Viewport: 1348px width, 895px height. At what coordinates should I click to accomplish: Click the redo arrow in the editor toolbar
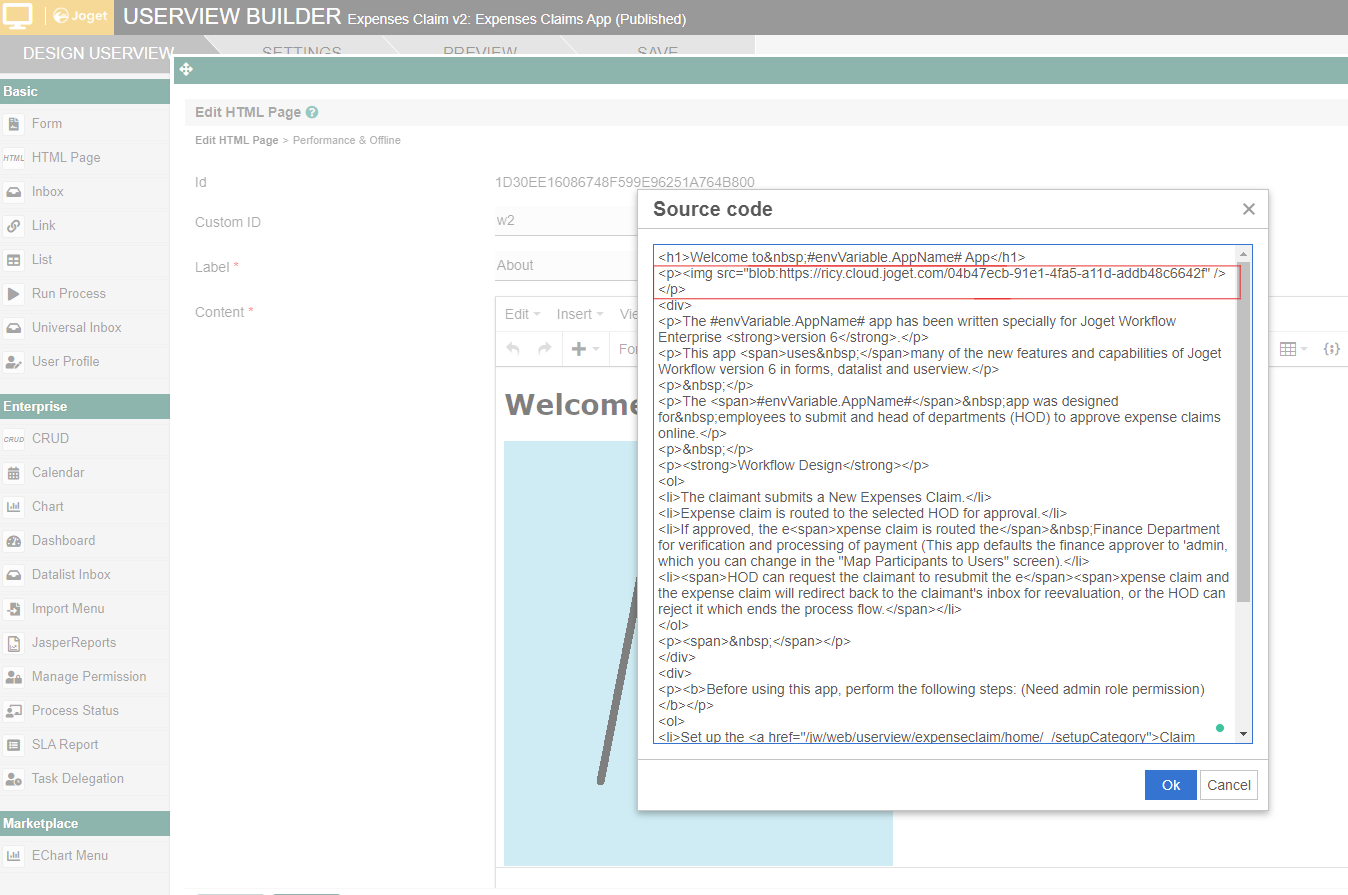point(545,349)
